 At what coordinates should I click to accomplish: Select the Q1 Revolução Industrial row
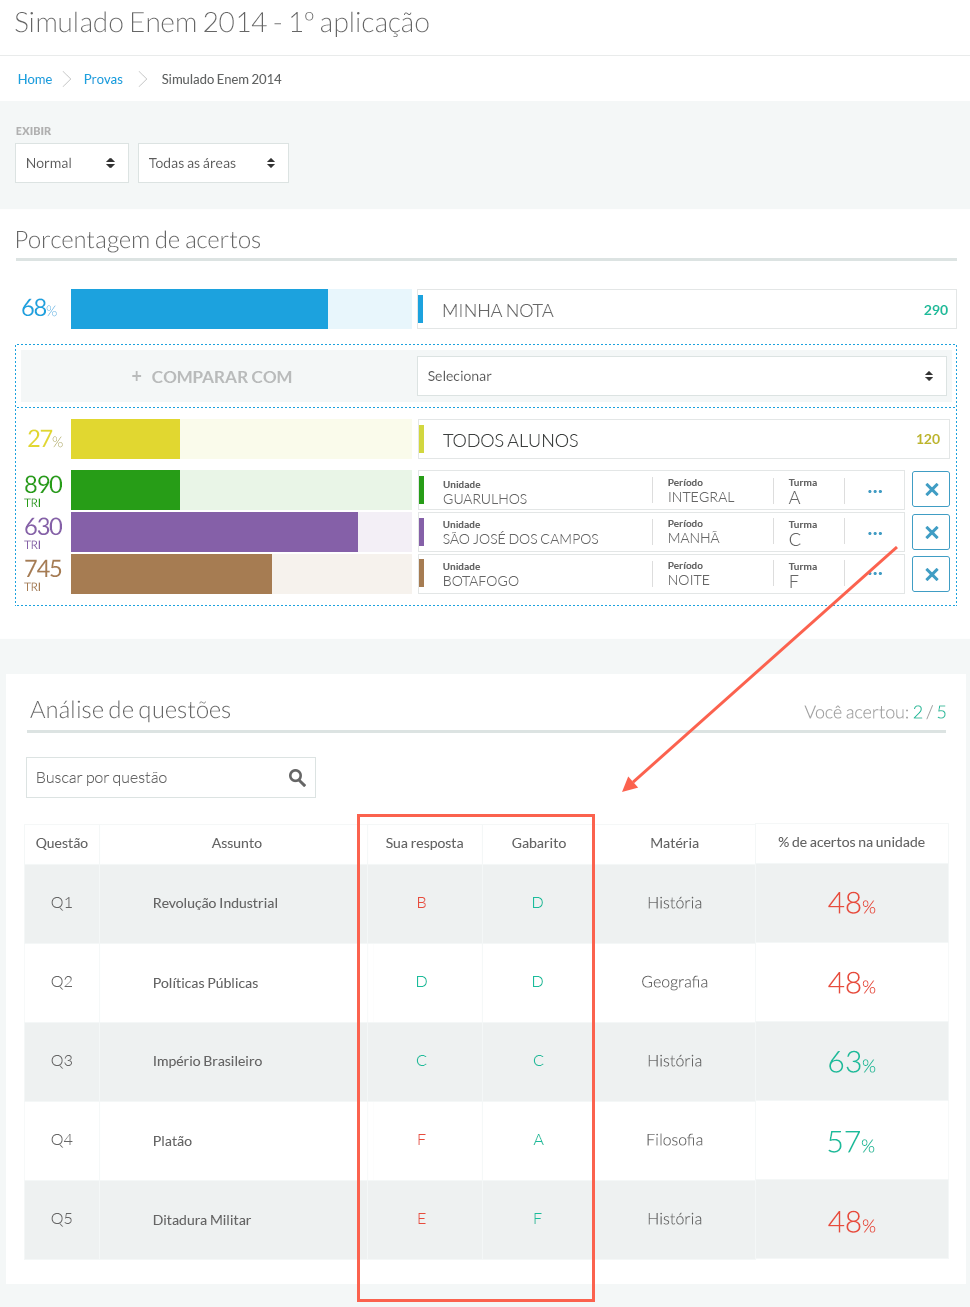[215, 903]
